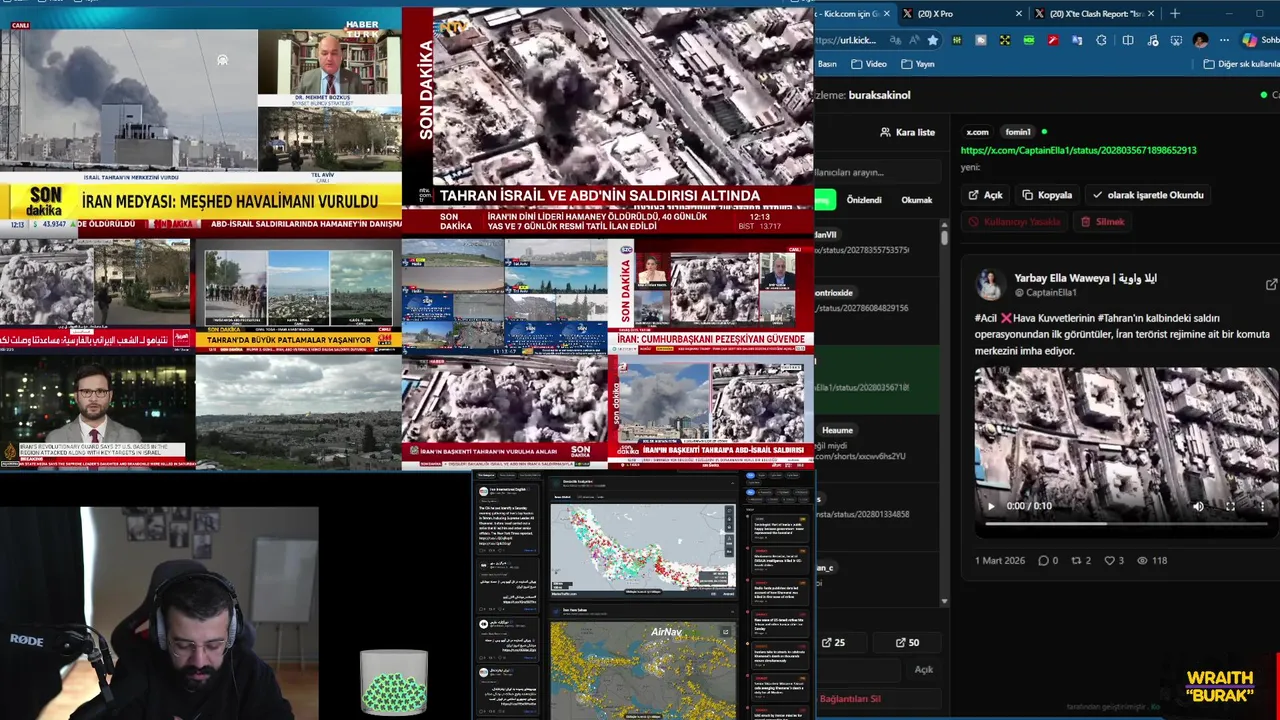
Task: Click olarak işaretle Okundu button
Action: (x=1147, y=195)
